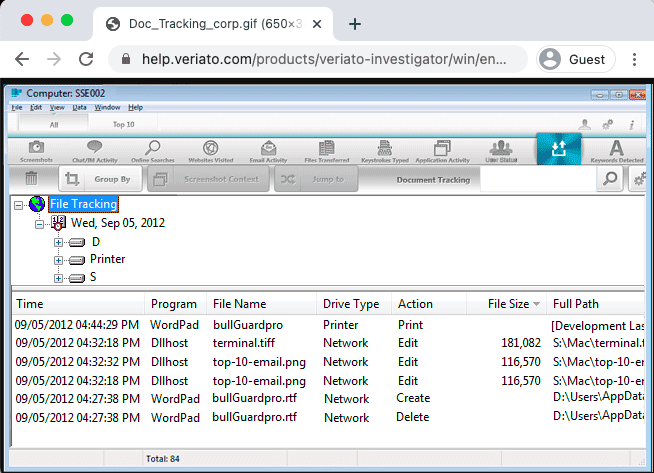Viewport: 654px width, 473px height.
Task: Click the browser address bar
Action: tap(318, 59)
